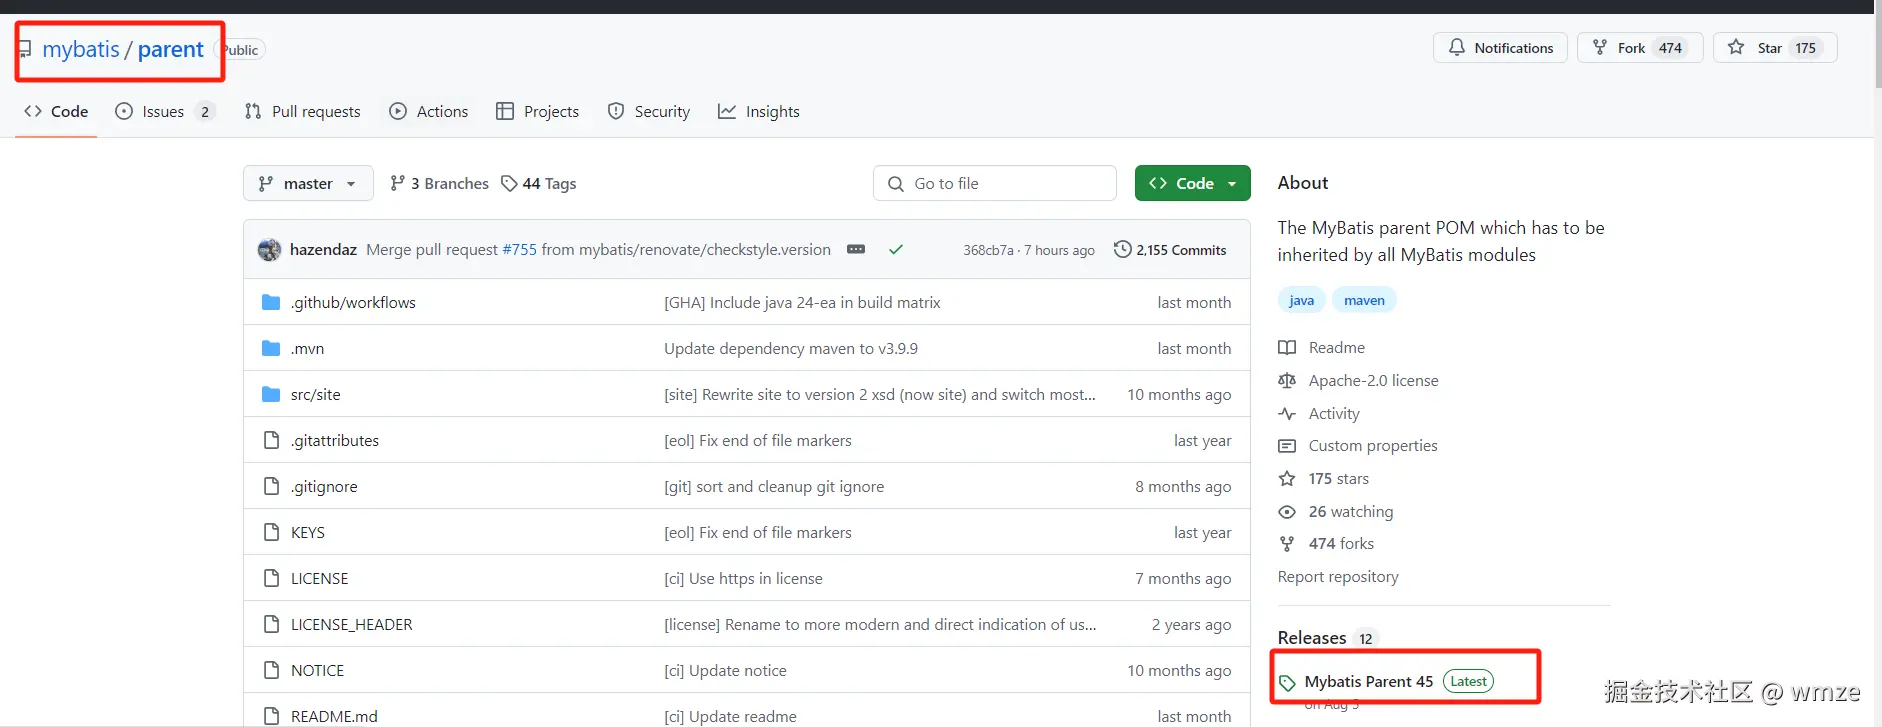Open the KEYS file
Image resolution: width=1882 pixels, height=727 pixels.
click(308, 532)
